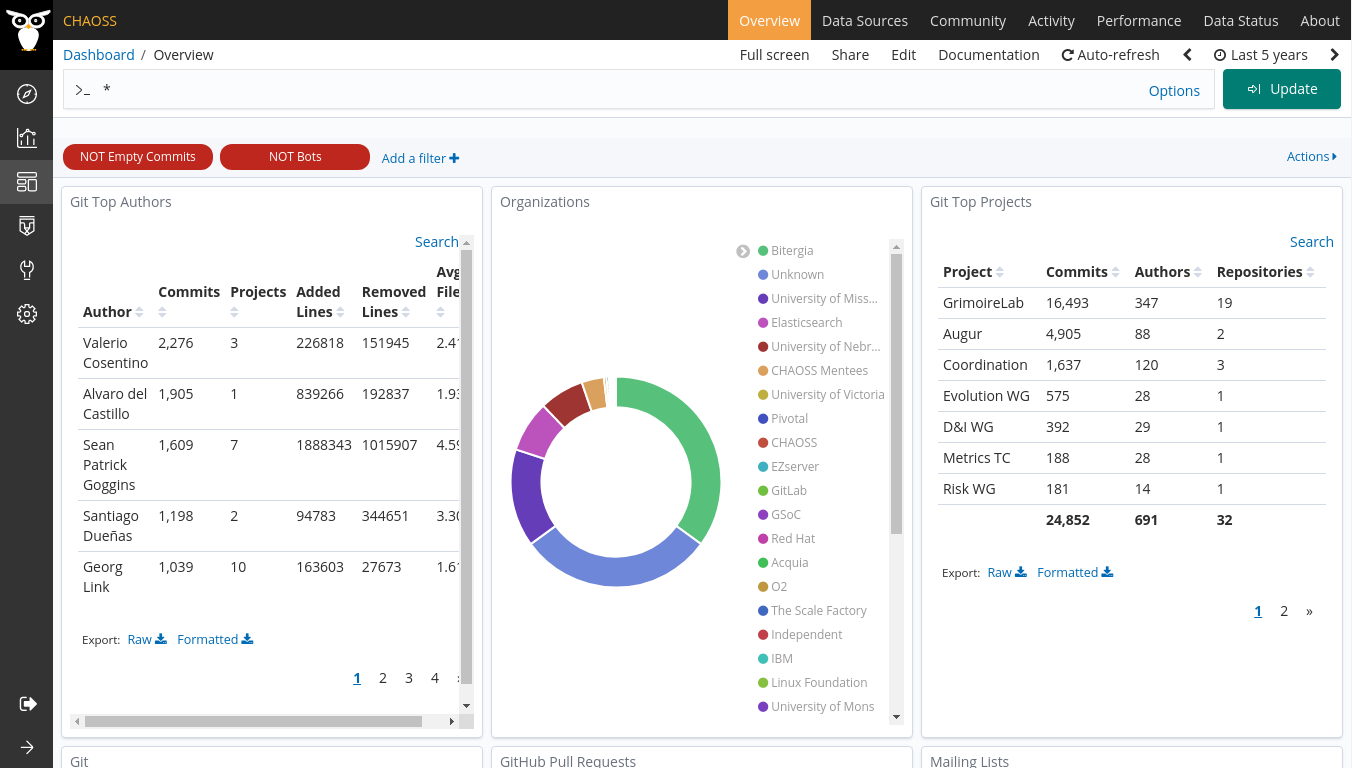Screen dimensions: 1352x768
Task: Open the About menu
Action: coord(1320,20)
